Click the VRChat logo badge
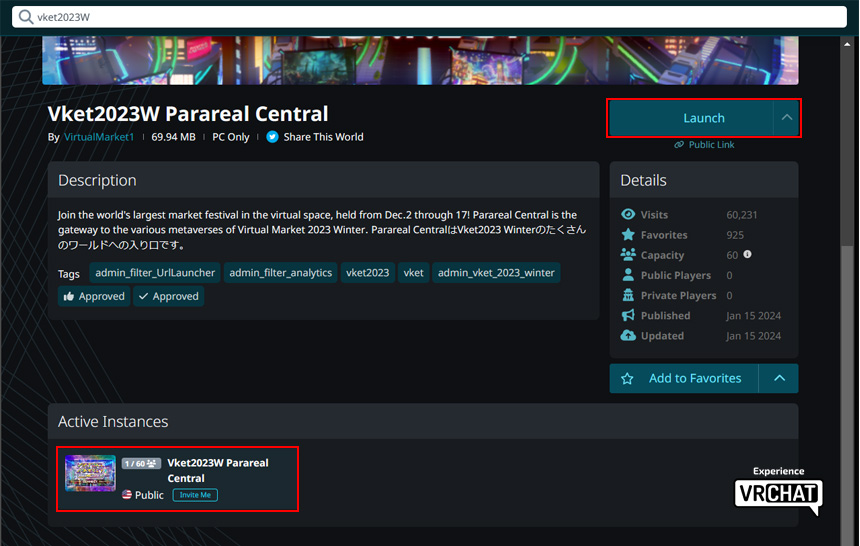 pos(778,490)
